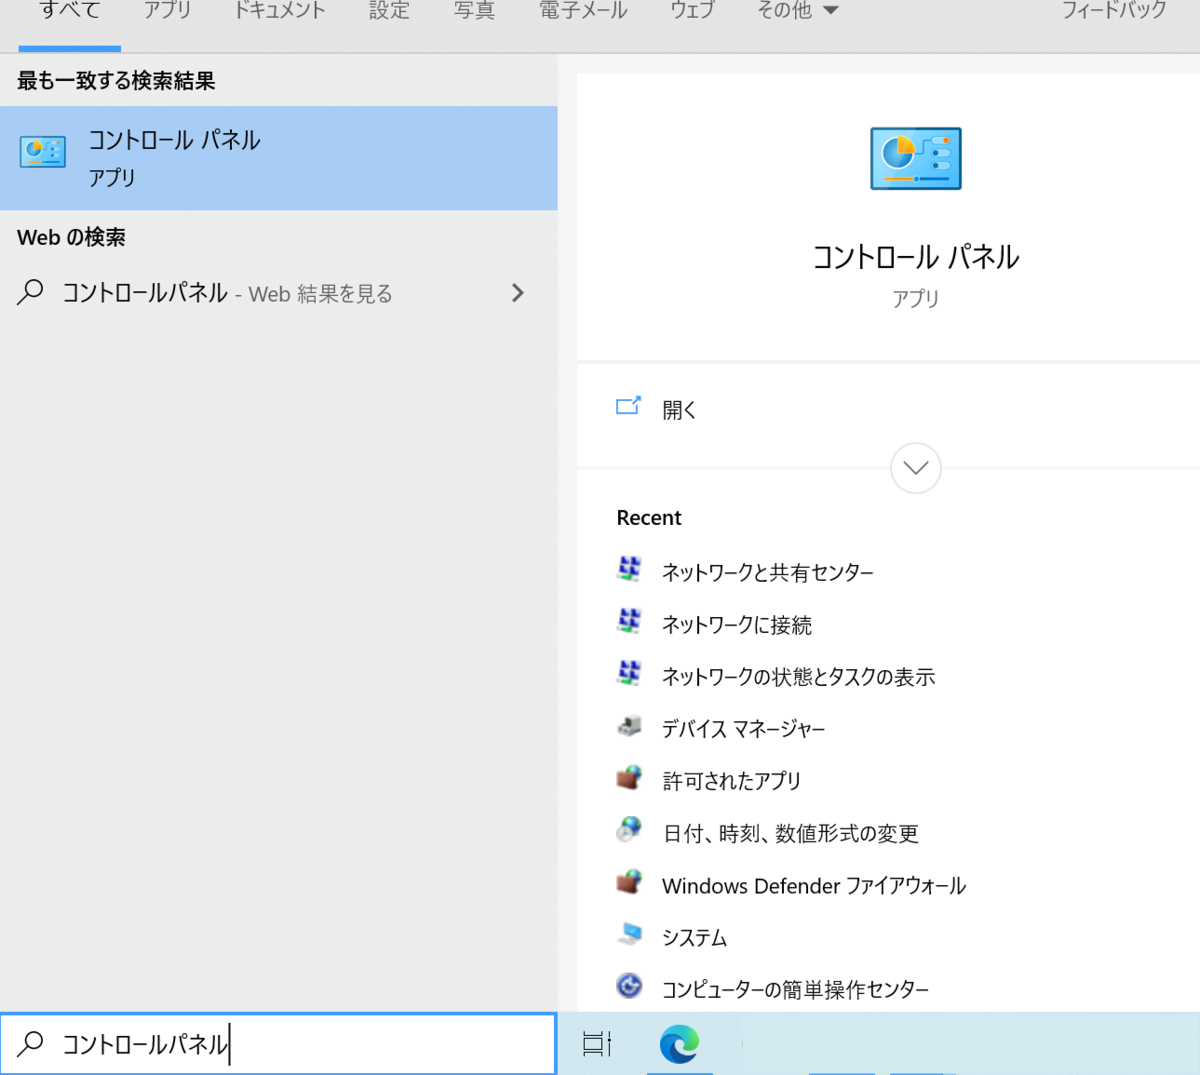This screenshot has height=1075, width=1200.
Task: Click 開く to open Control Panel
Action: (x=680, y=410)
